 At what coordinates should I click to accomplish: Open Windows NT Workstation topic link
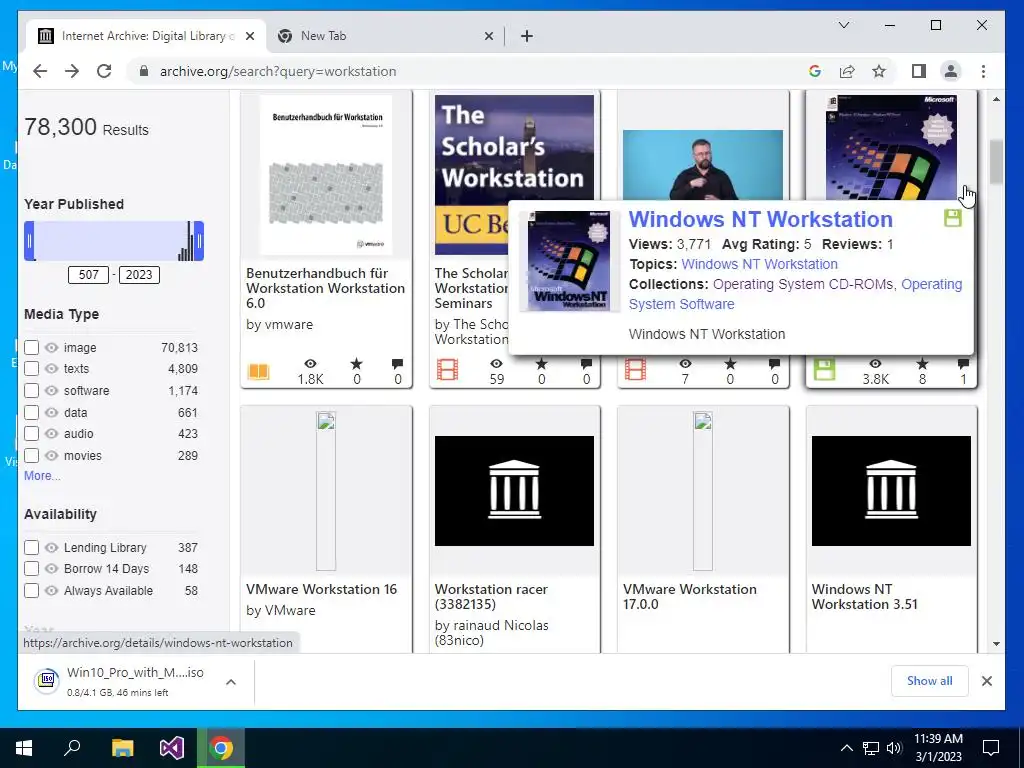(759, 264)
